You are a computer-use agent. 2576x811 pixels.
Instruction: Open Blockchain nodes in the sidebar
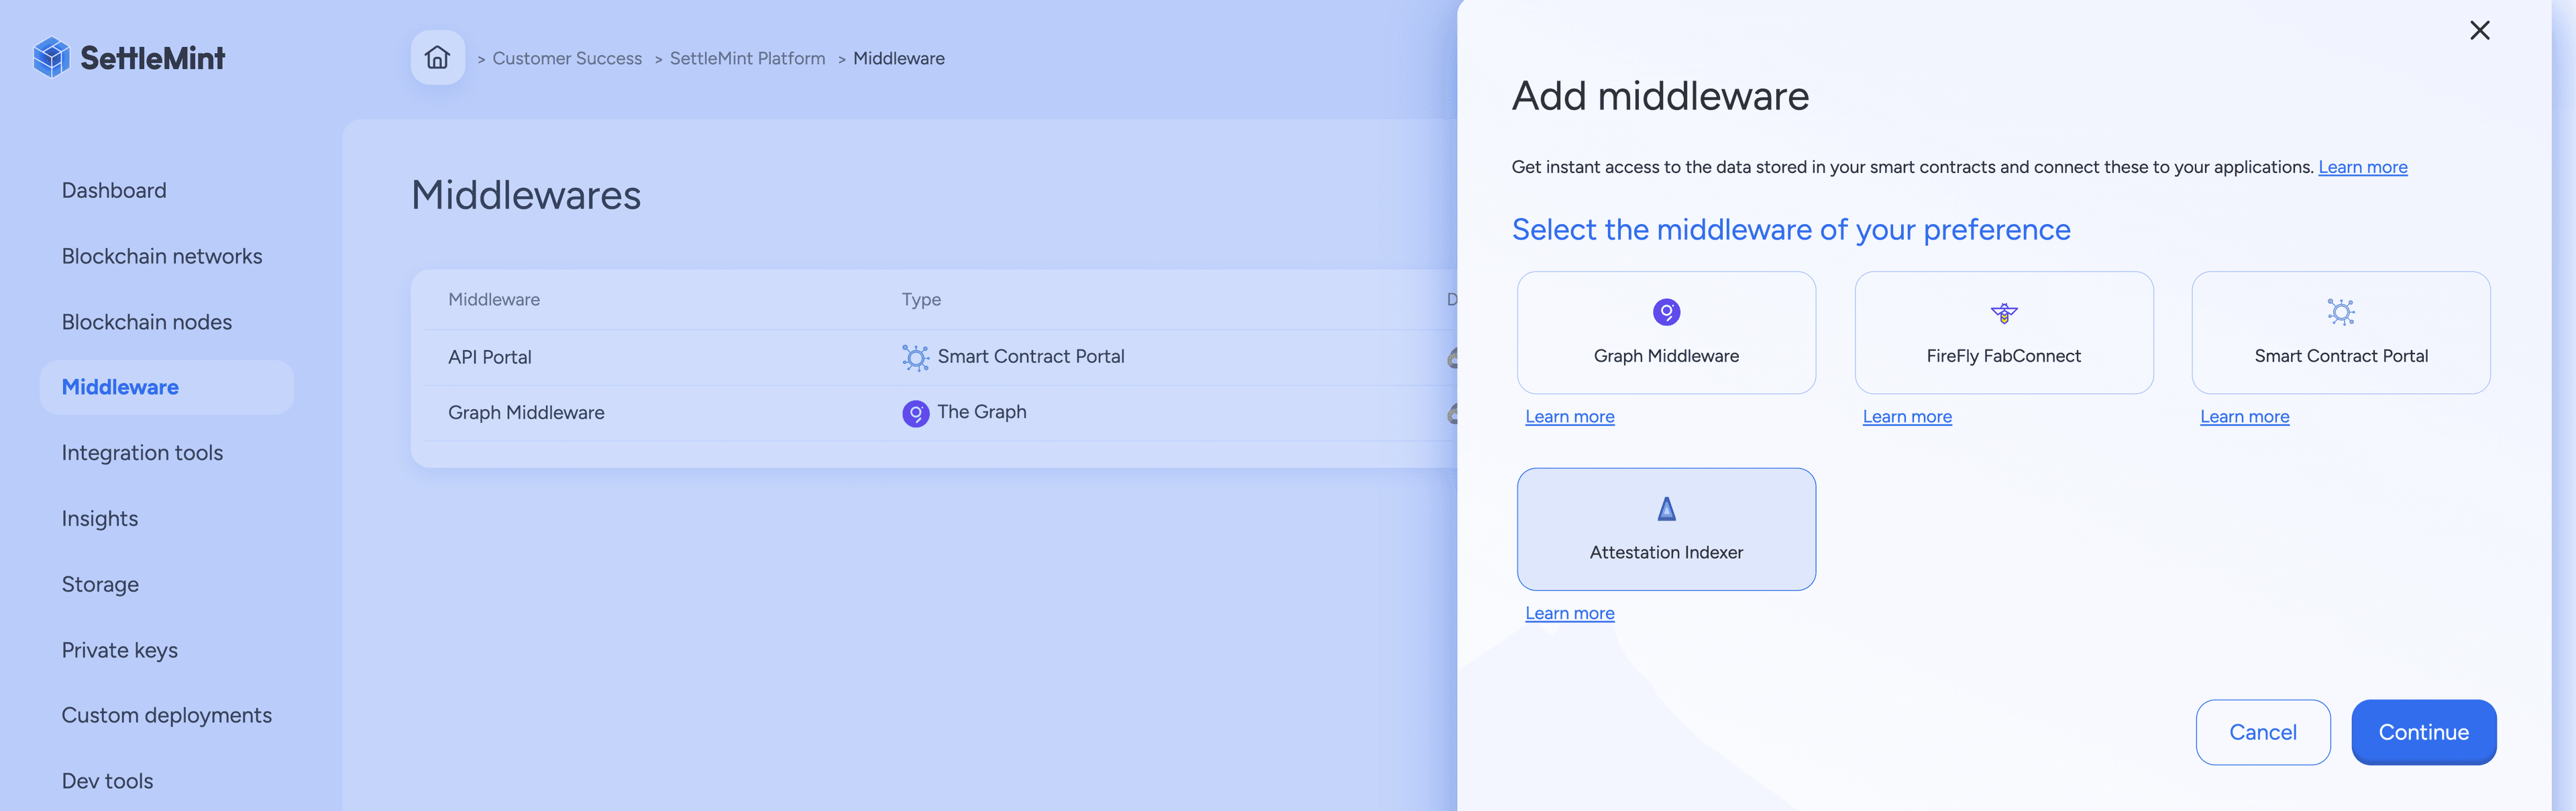pyautogui.click(x=147, y=322)
